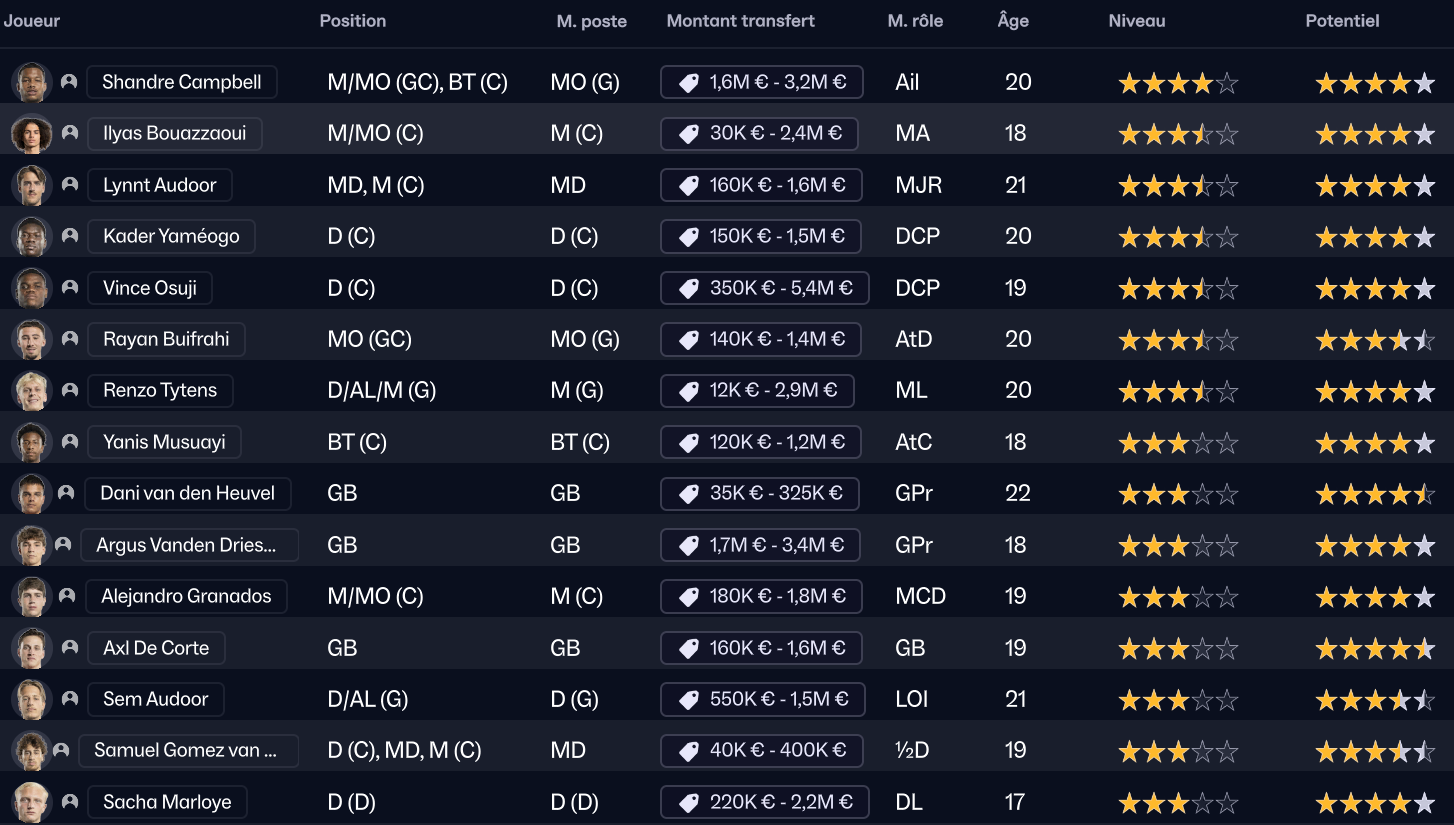Viewport: 1454px width, 825px height.
Task: Click the Montant transfert column header
Action: (740, 21)
